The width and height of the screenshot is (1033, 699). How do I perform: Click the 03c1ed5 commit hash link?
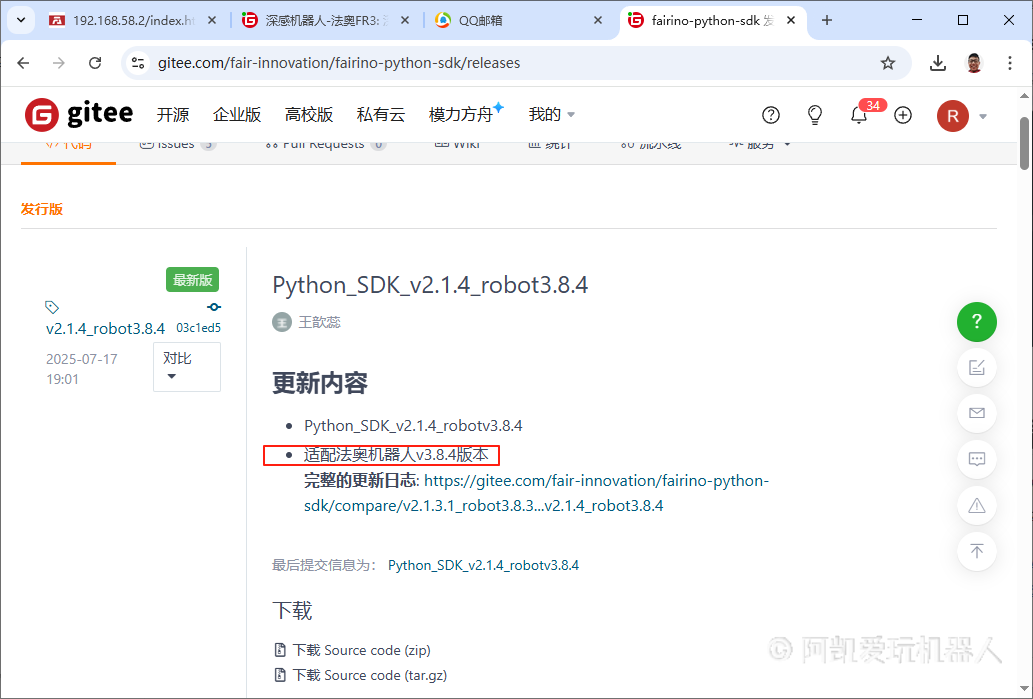[198, 328]
